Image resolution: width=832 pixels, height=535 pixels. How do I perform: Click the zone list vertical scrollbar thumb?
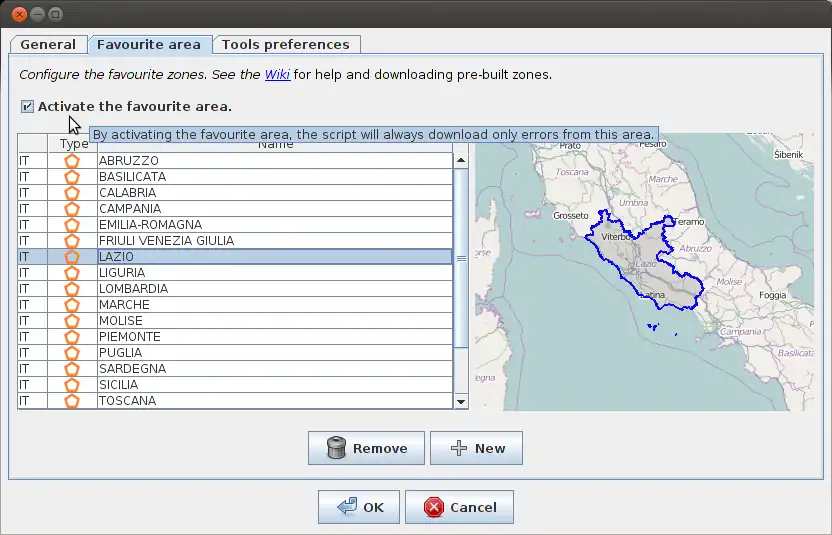(461, 258)
